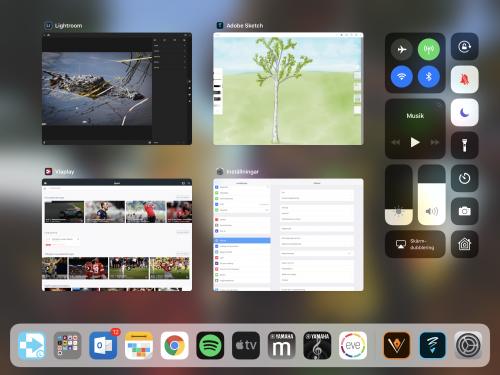The width and height of the screenshot is (500, 375).
Task: Play music in the Musik widget
Action: pyautogui.click(x=415, y=142)
